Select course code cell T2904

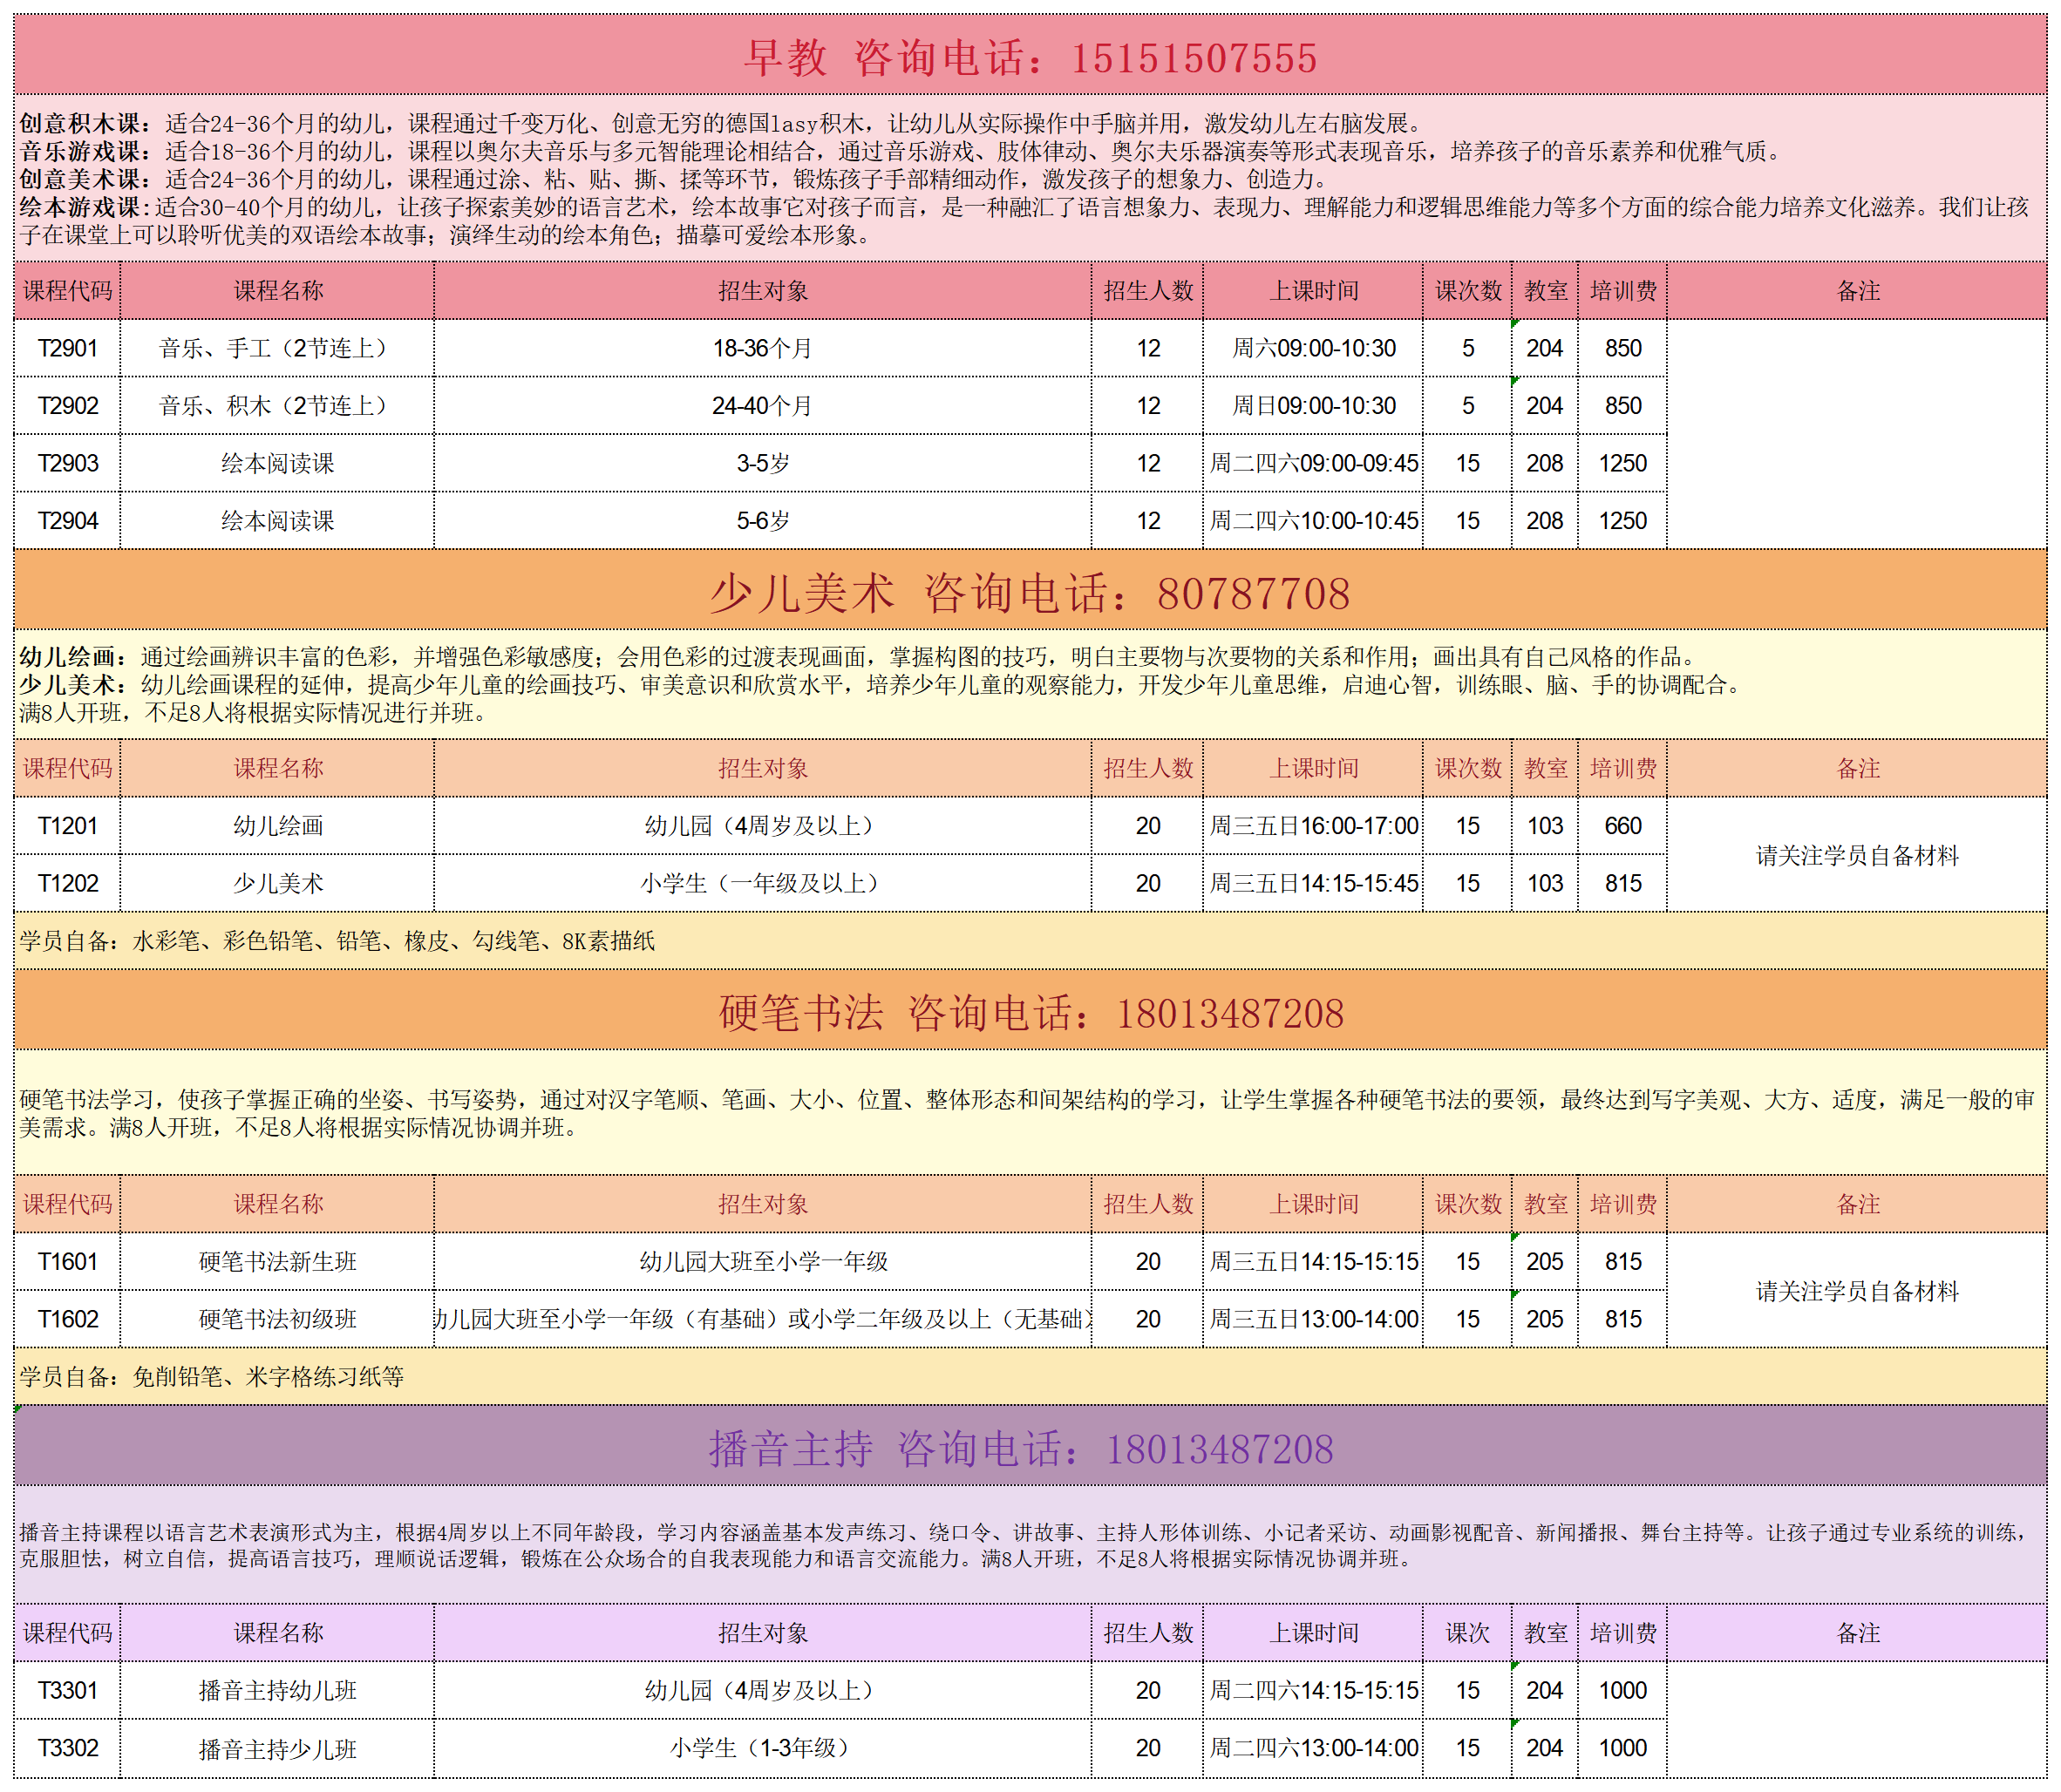(68, 520)
